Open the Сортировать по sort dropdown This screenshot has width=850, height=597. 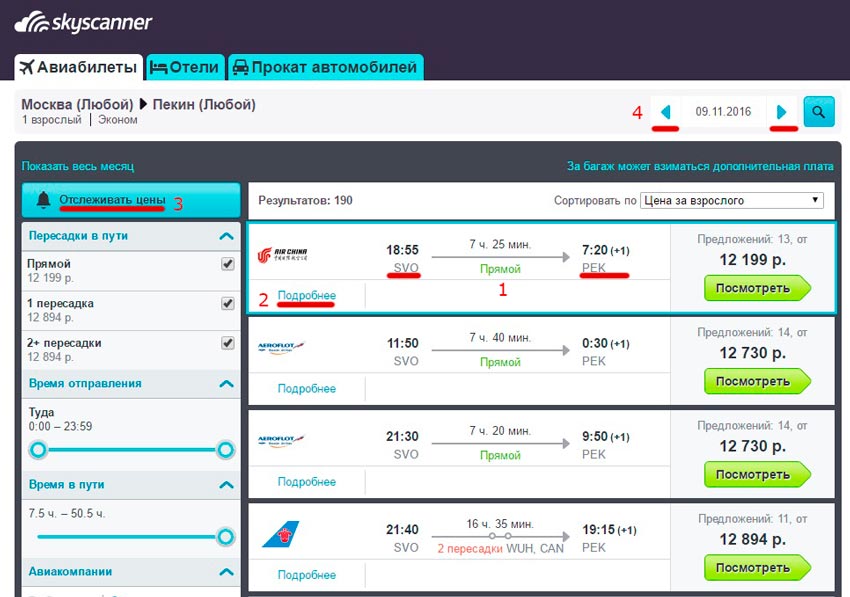731,200
